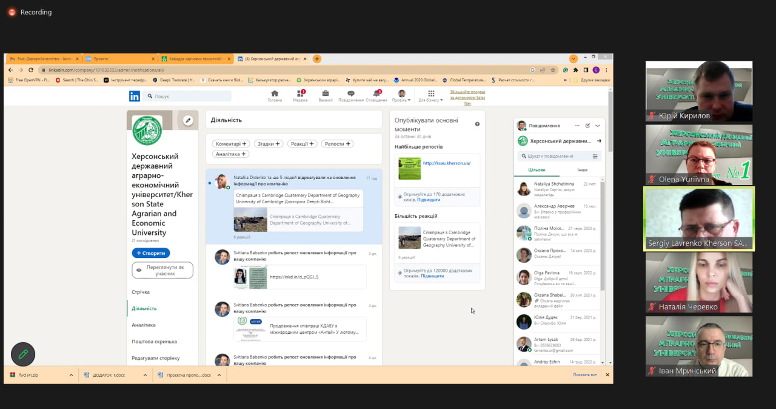This screenshot has height=410, width=776.
Task: Open the Мережа network icon
Action: pyautogui.click(x=300, y=96)
